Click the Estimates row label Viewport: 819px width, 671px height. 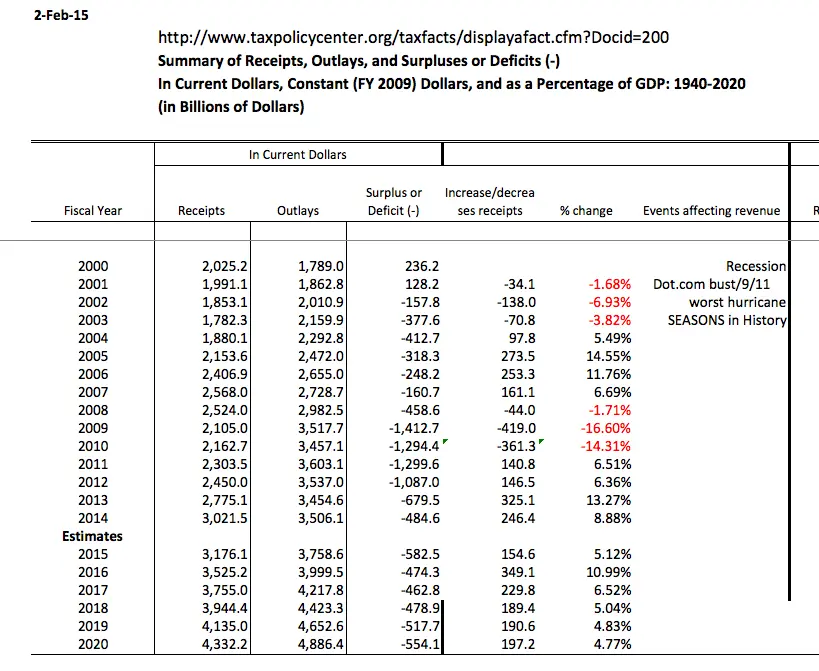click(92, 536)
